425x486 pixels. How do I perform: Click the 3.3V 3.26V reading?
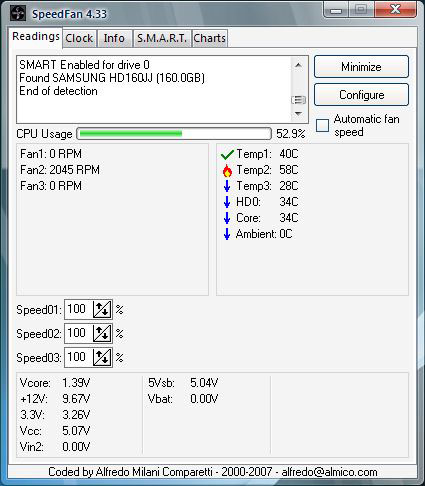click(55, 415)
